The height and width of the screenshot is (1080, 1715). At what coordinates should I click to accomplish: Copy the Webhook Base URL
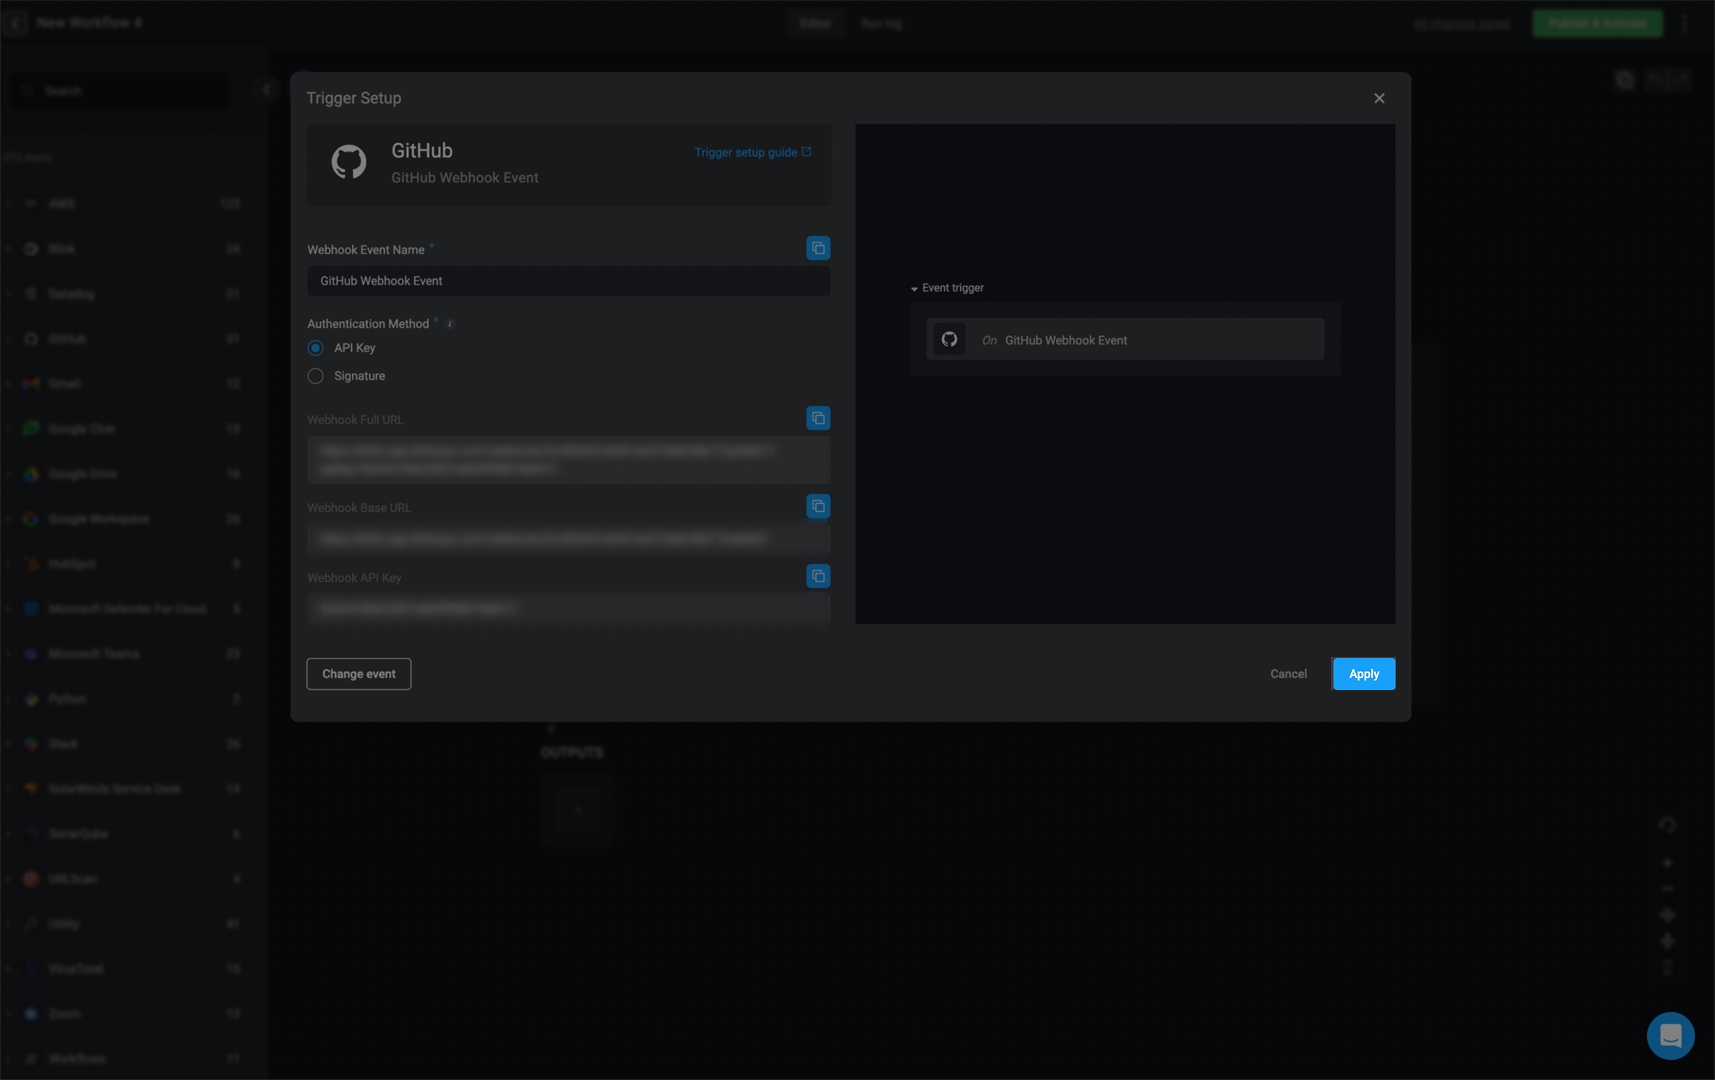pyautogui.click(x=818, y=506)
